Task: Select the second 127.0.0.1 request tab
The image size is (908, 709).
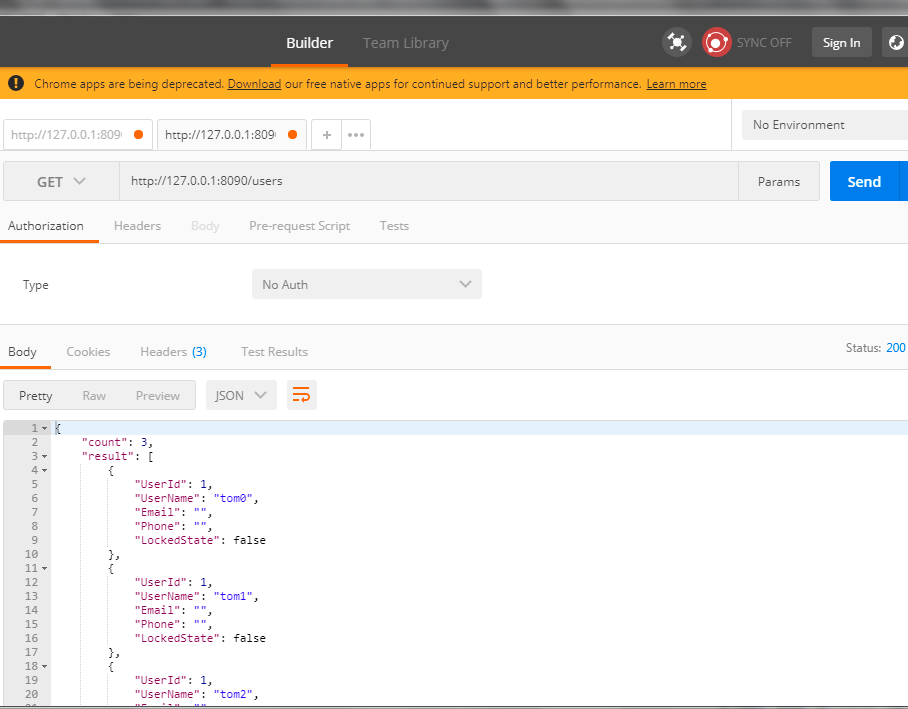Action: tap(232, 135)
